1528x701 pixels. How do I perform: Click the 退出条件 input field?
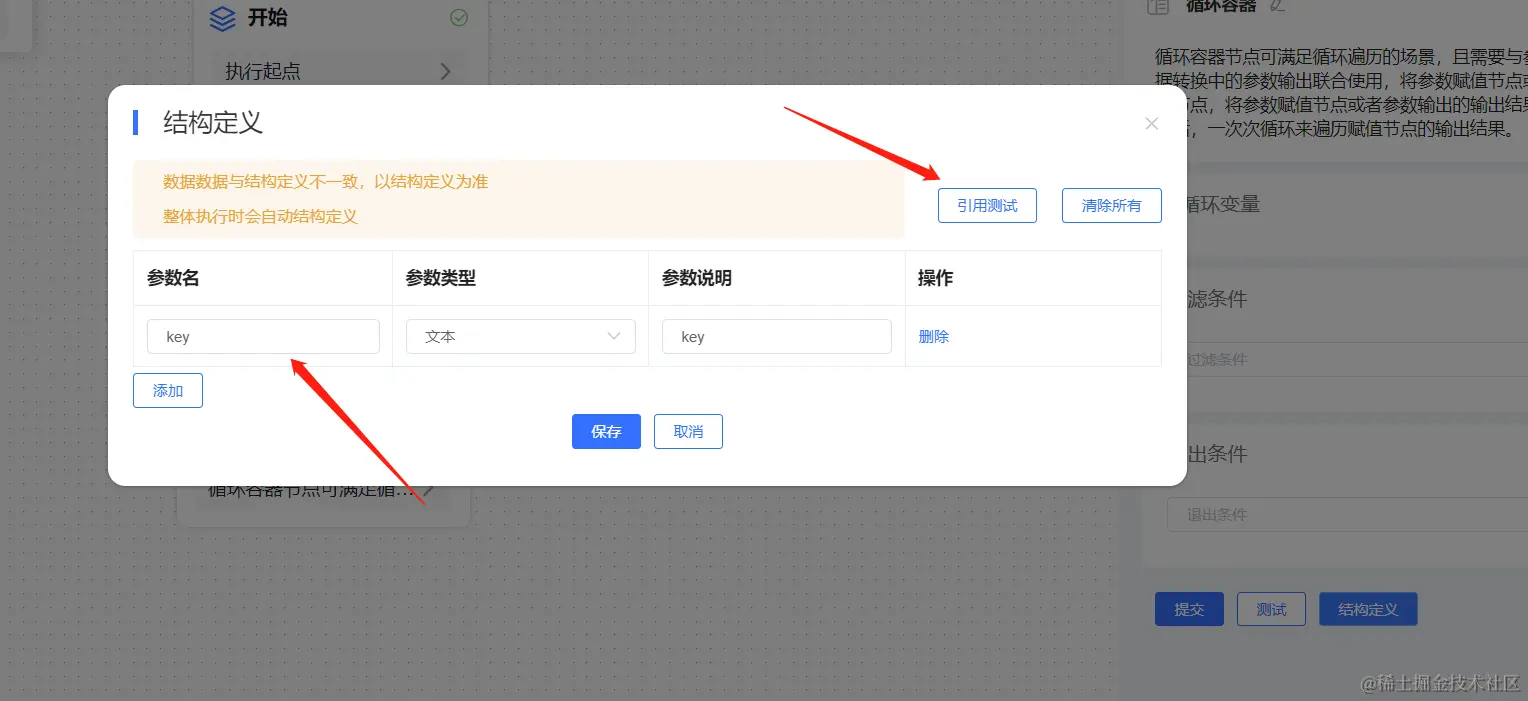(1347, 515)
